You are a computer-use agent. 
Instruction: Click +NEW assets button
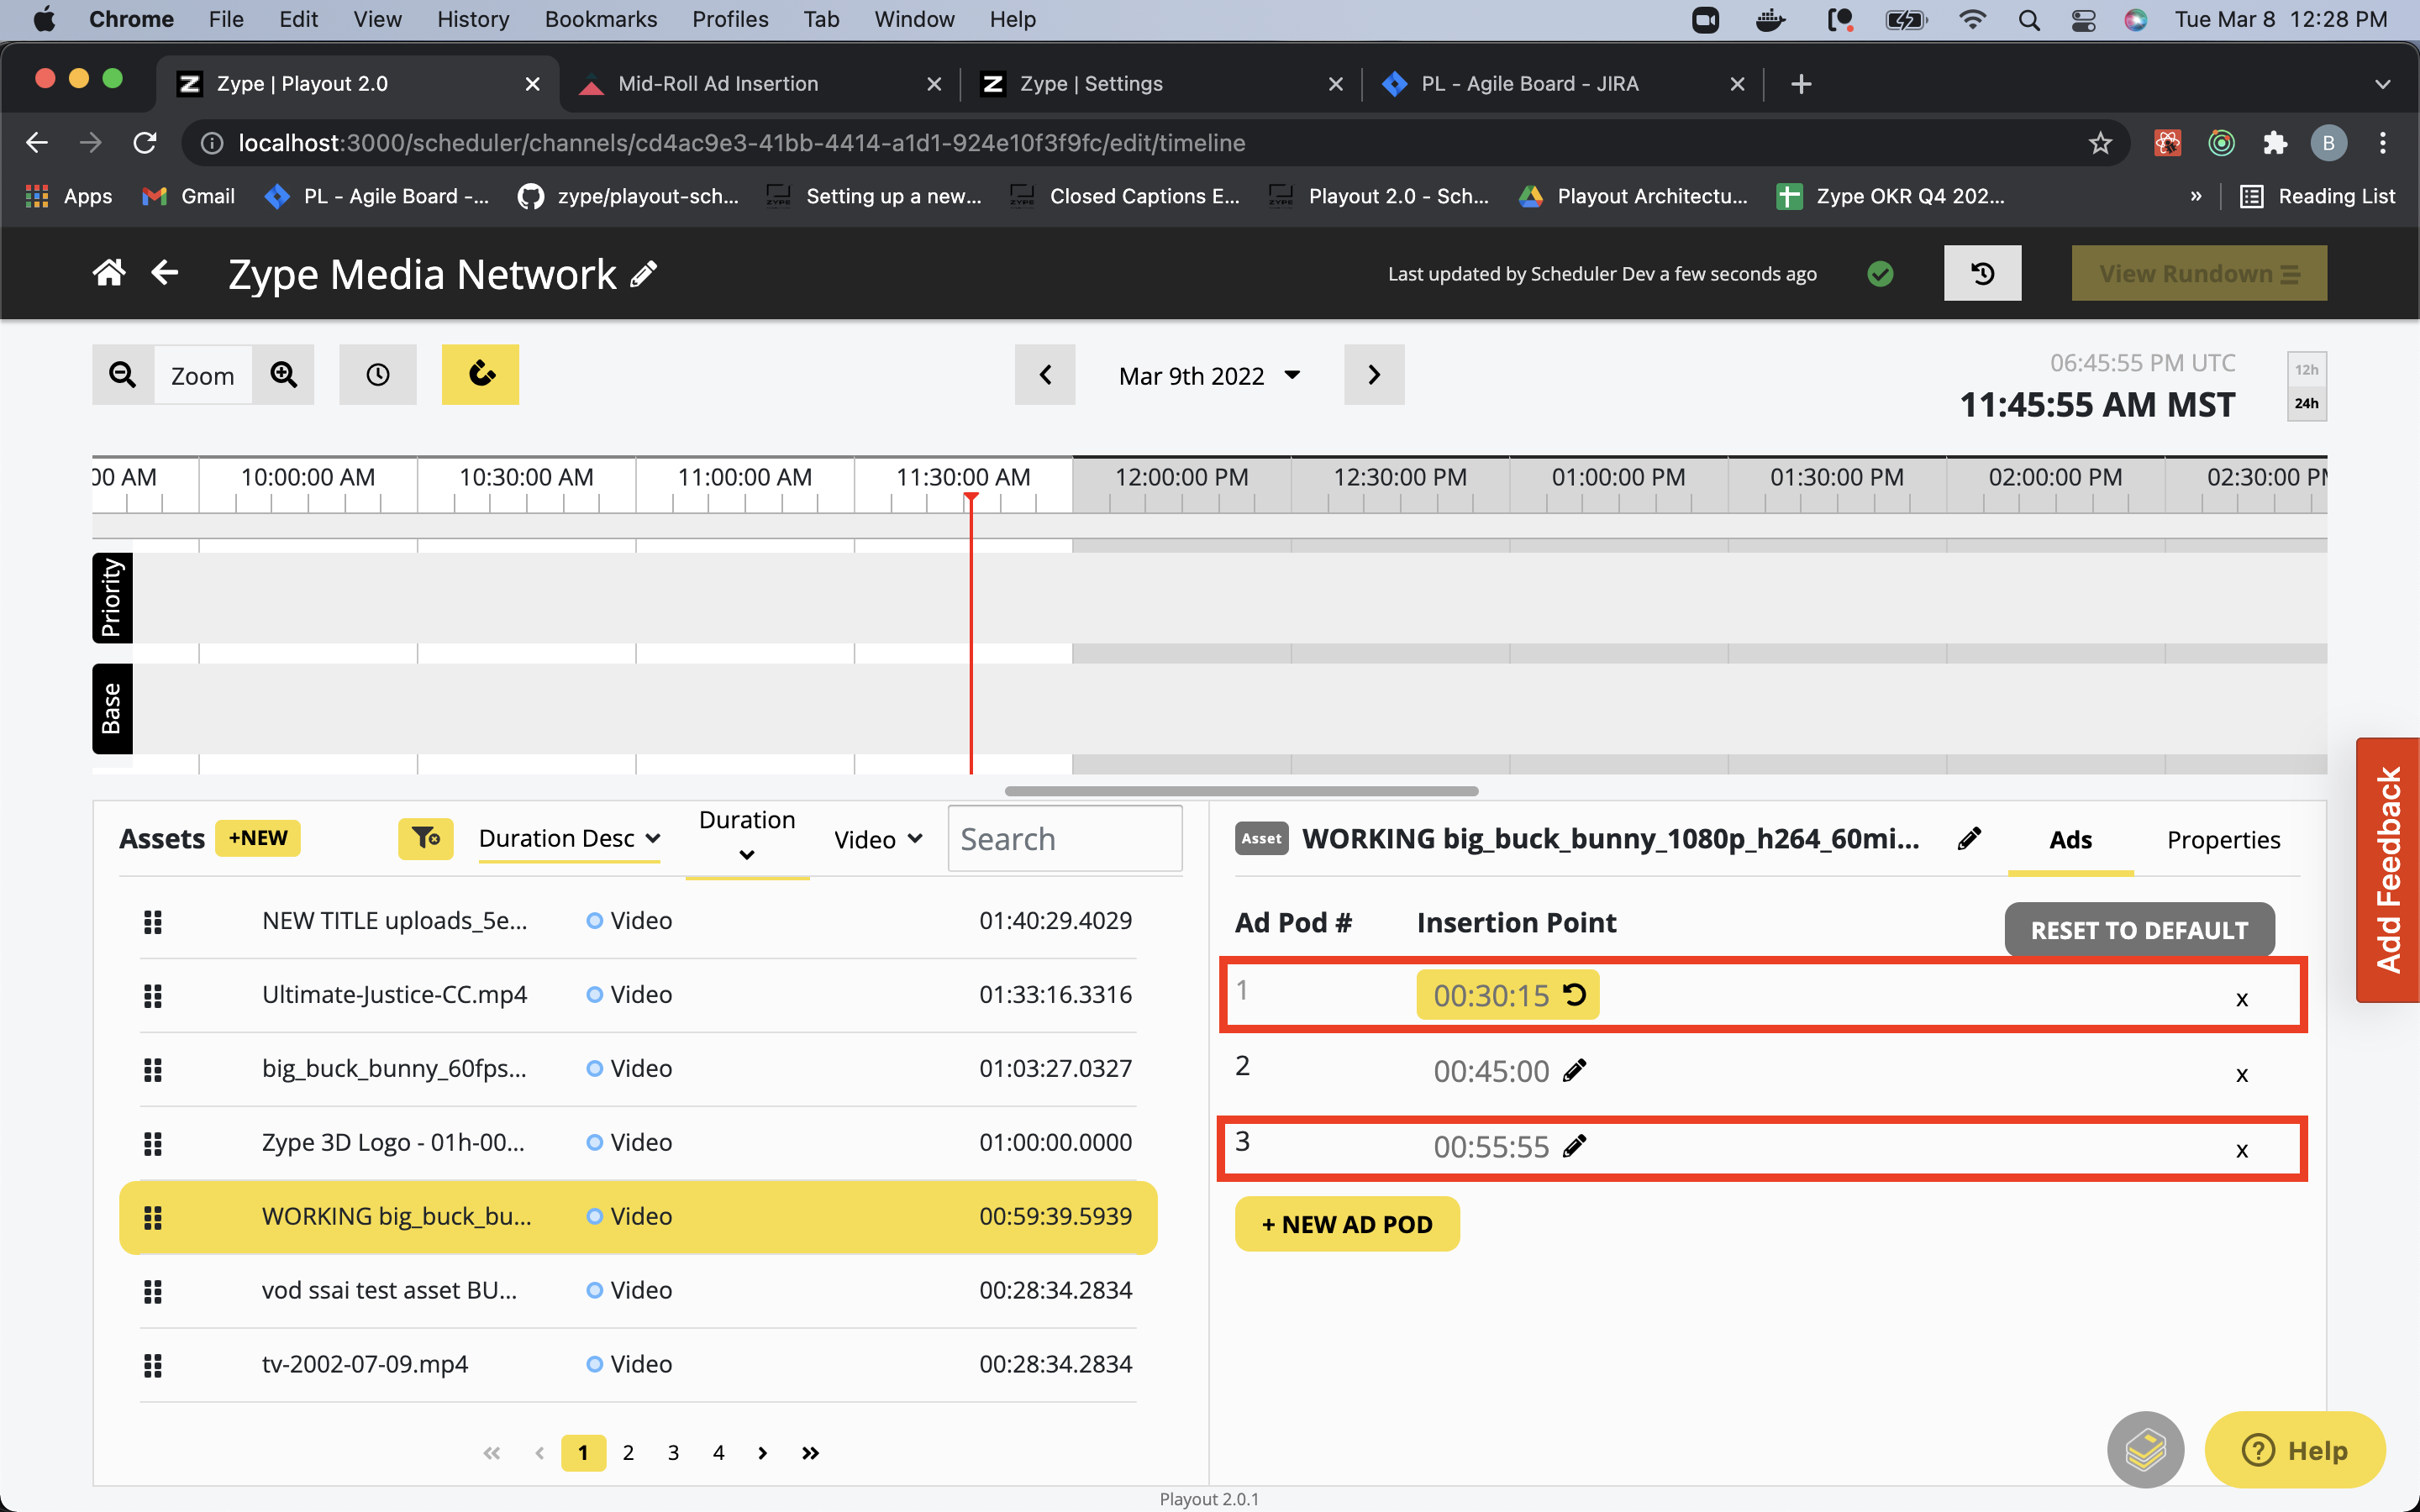(x=258, y=838)
